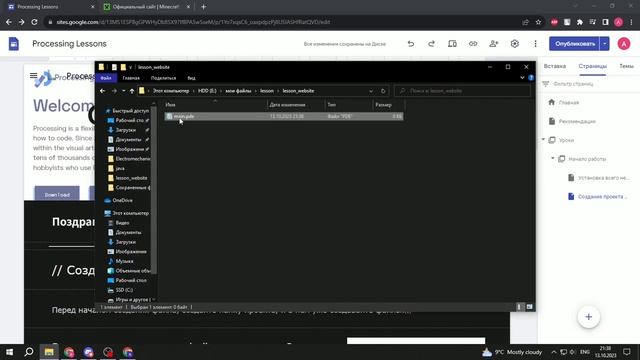Open the notification center icon
This screenshot has width=640, height=360.
pyautogui.click(x=627, y=352)
